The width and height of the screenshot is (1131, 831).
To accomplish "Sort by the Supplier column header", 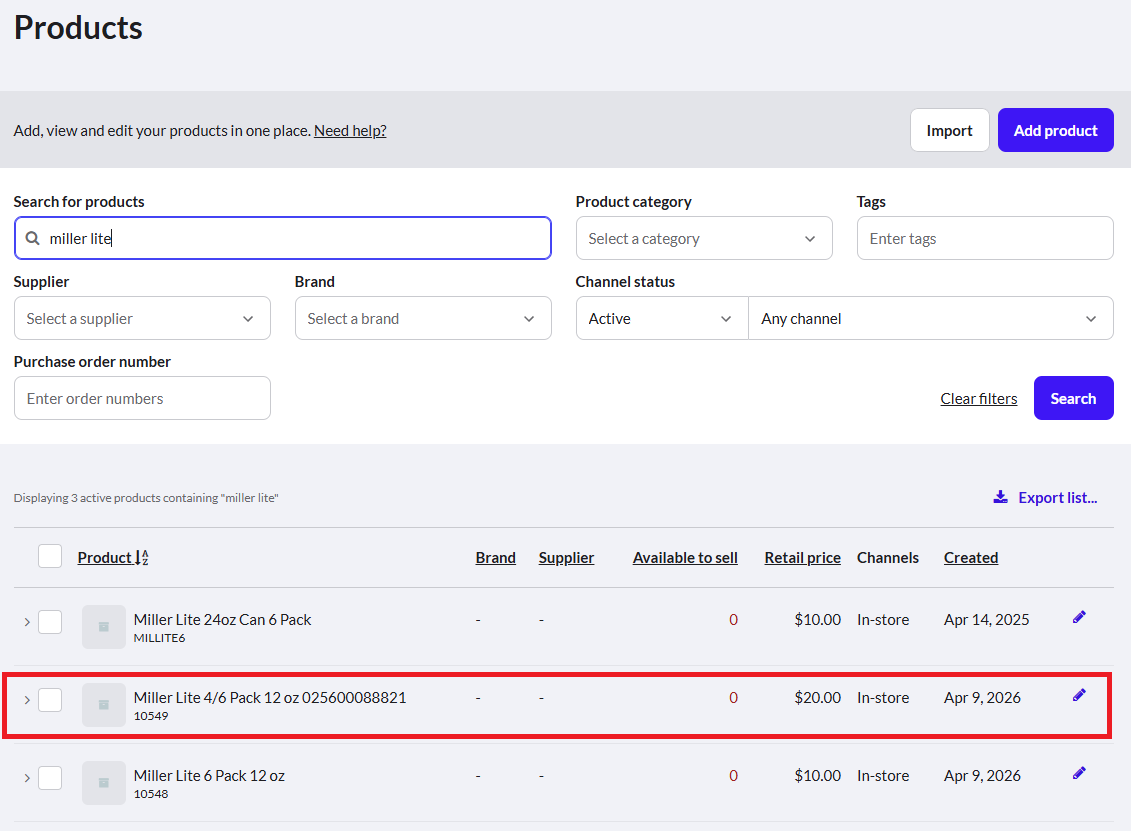I will [566, 558].
